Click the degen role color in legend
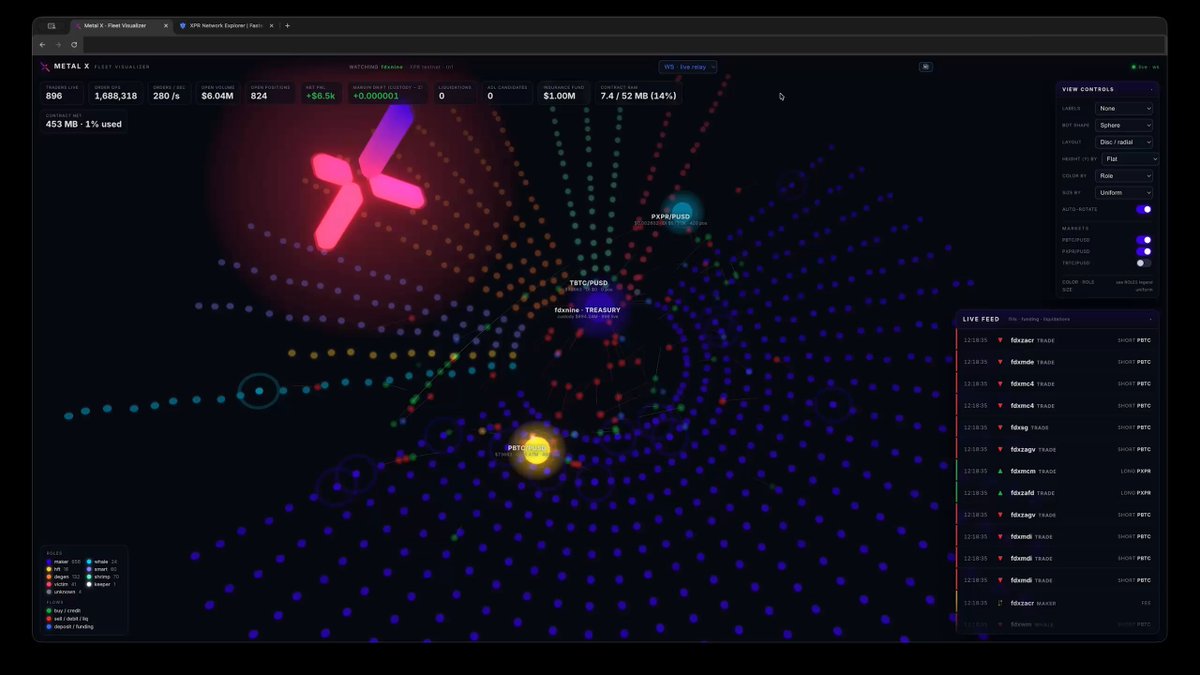1200x675 pixels. [49, 577]
